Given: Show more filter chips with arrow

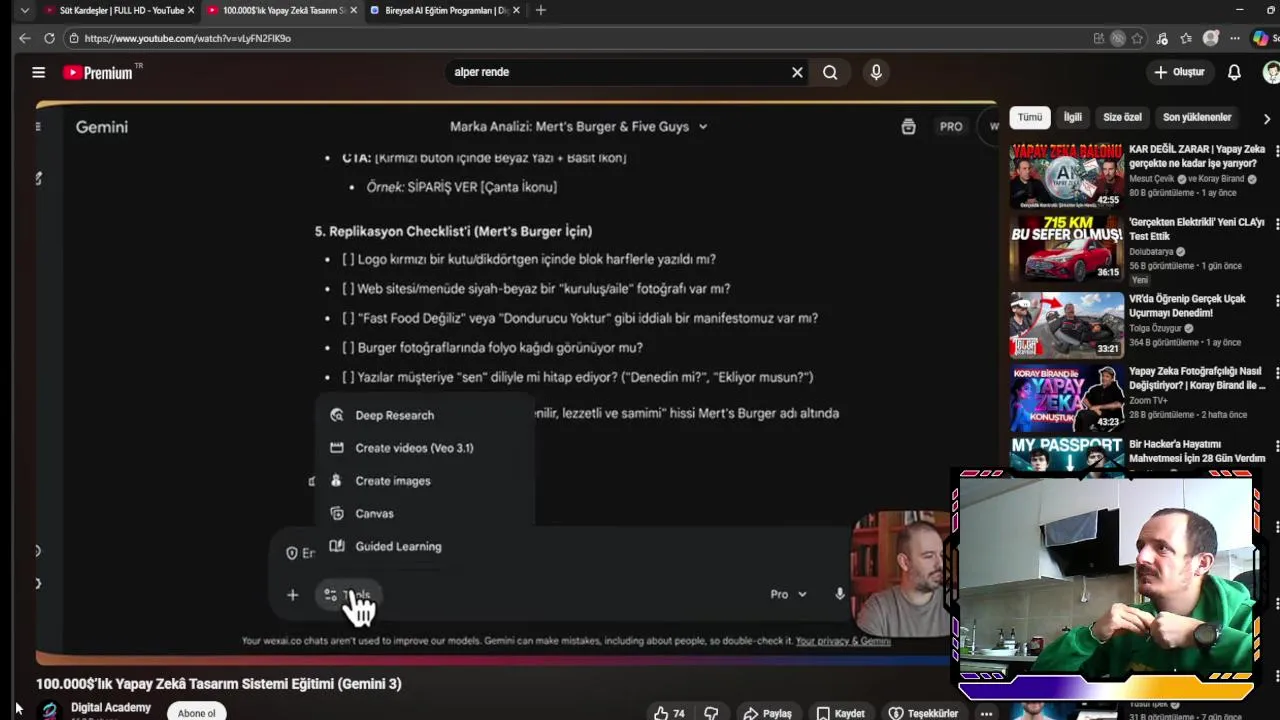Looking at the screenshot, I should 1267,118.
